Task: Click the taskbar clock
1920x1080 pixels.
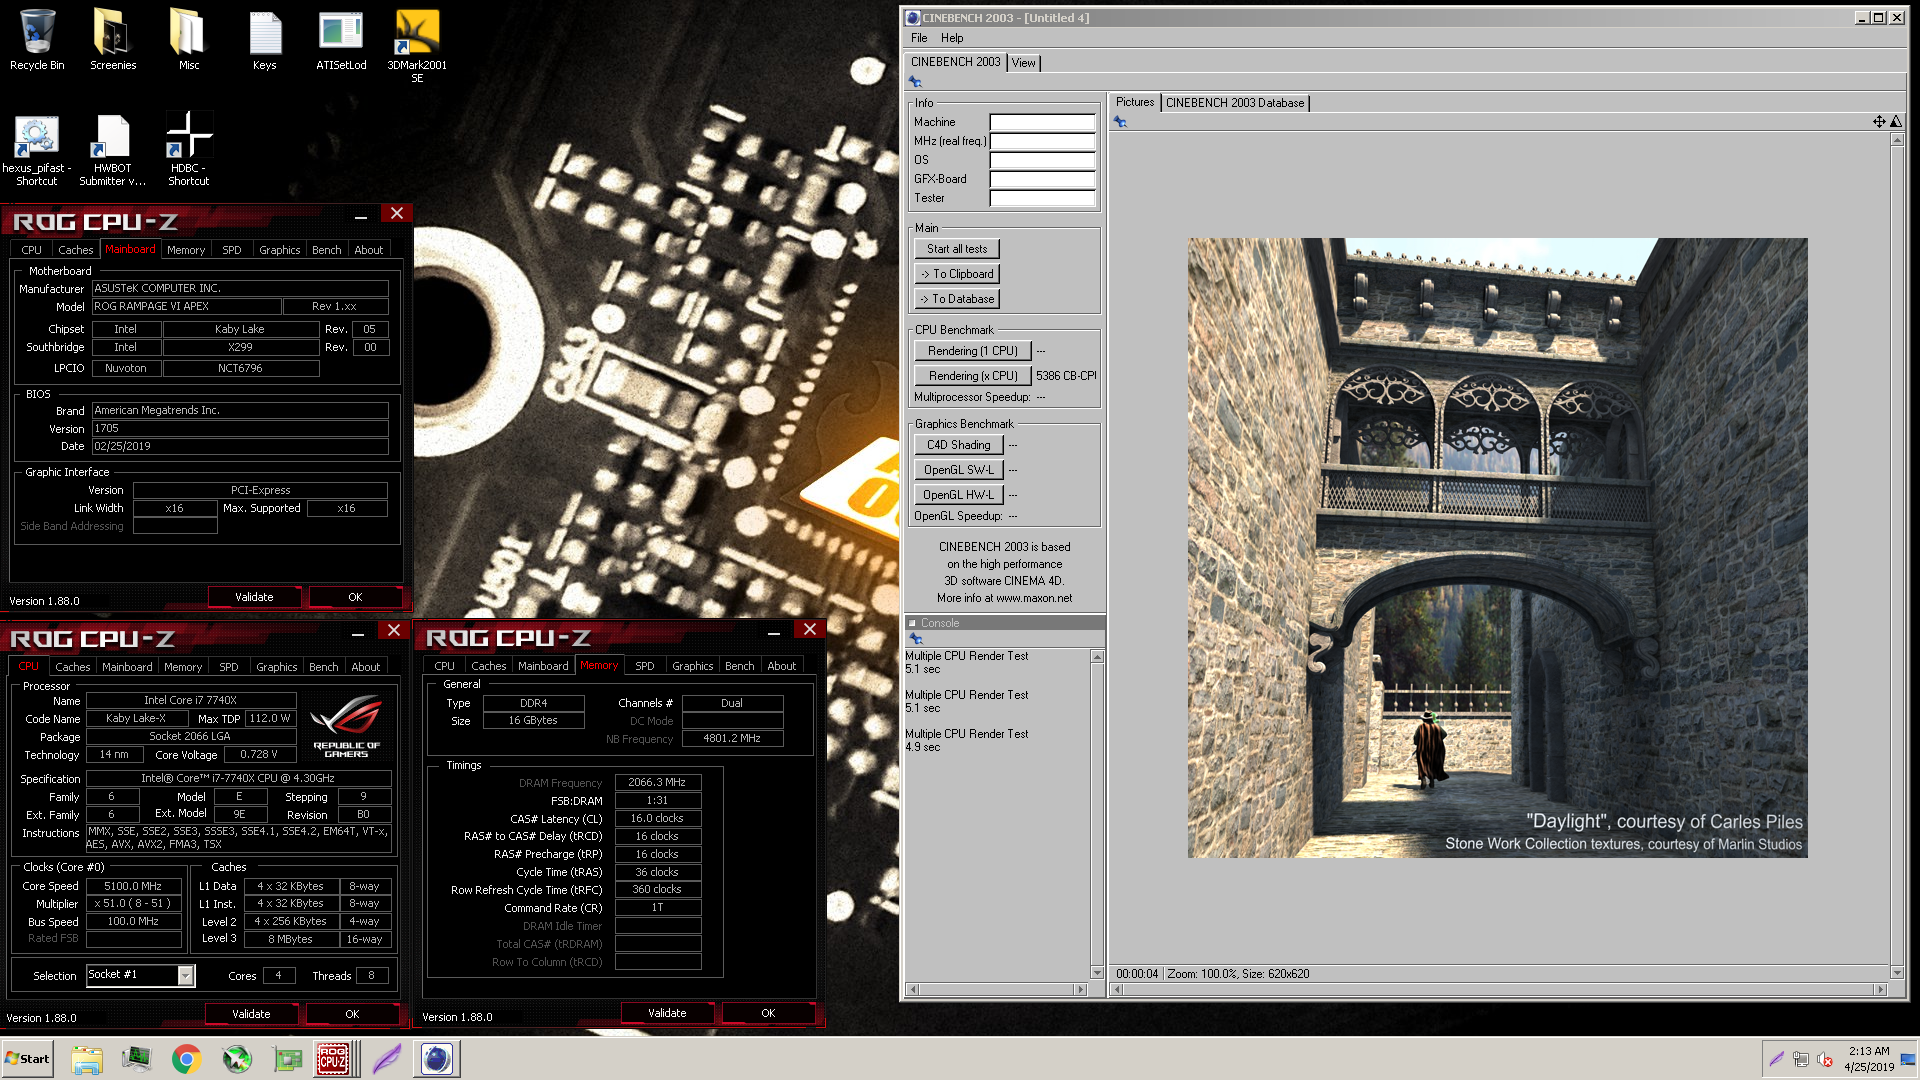Action: pos(1869,1059)
